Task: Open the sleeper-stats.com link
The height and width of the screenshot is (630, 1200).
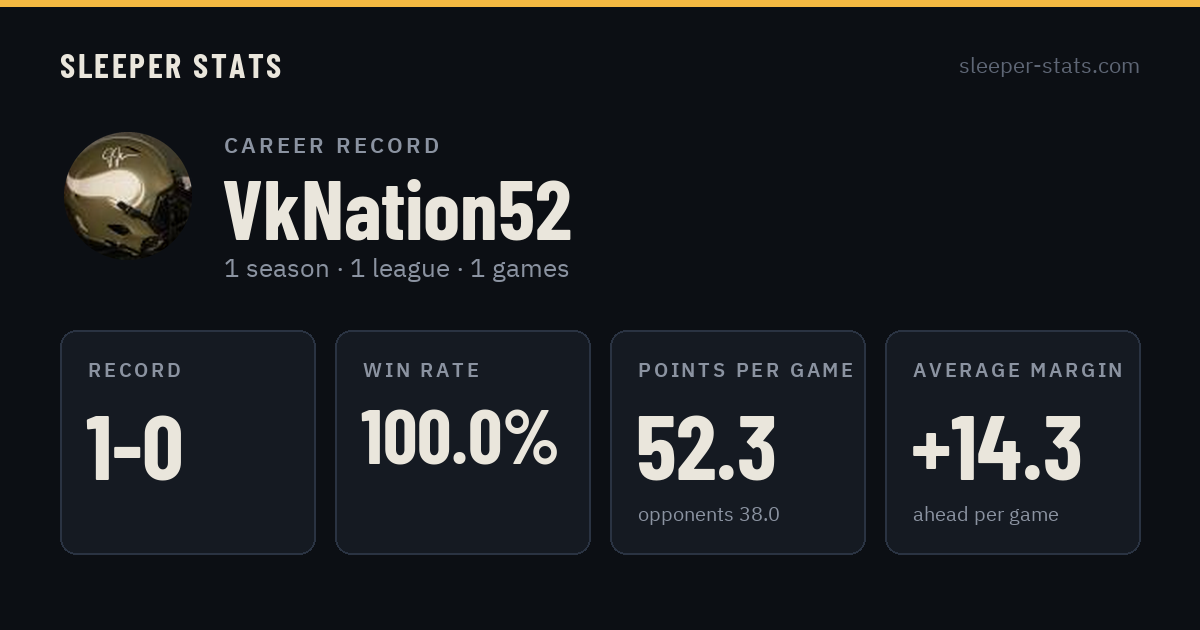Action: click(1049, 66)
